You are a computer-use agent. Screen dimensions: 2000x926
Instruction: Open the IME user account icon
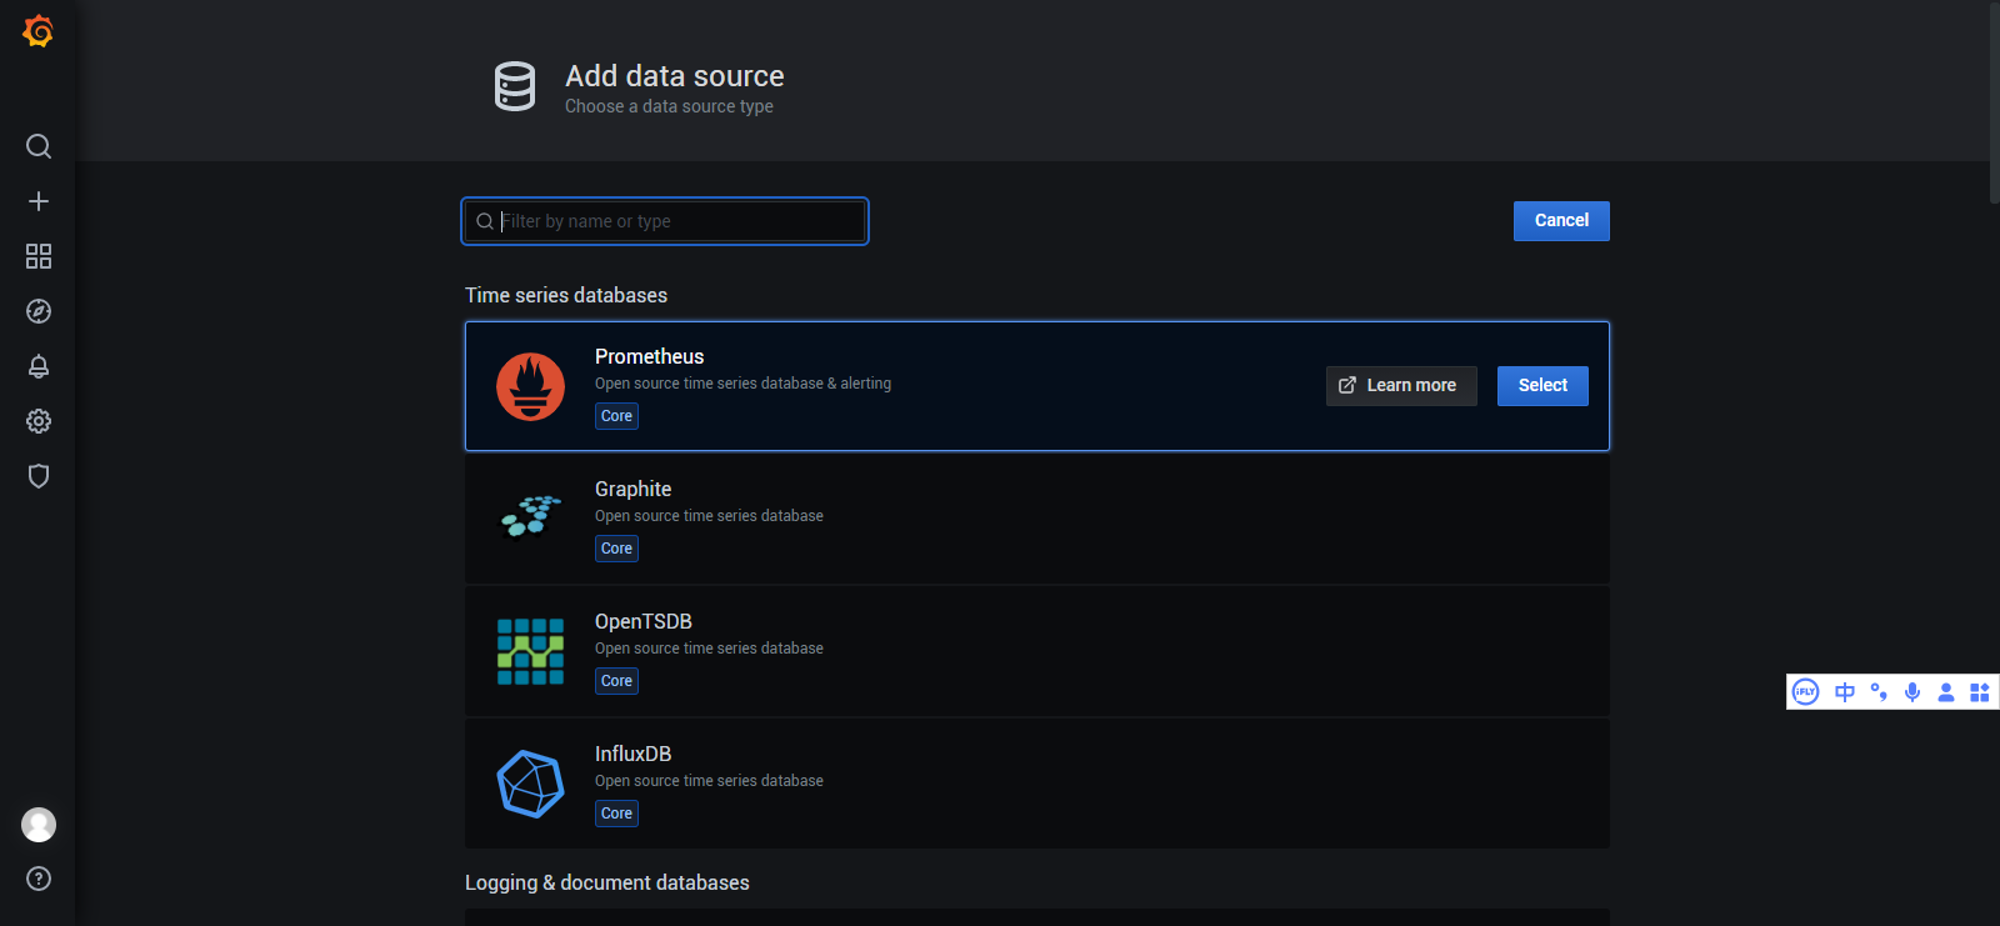(x=1946, y=692)
